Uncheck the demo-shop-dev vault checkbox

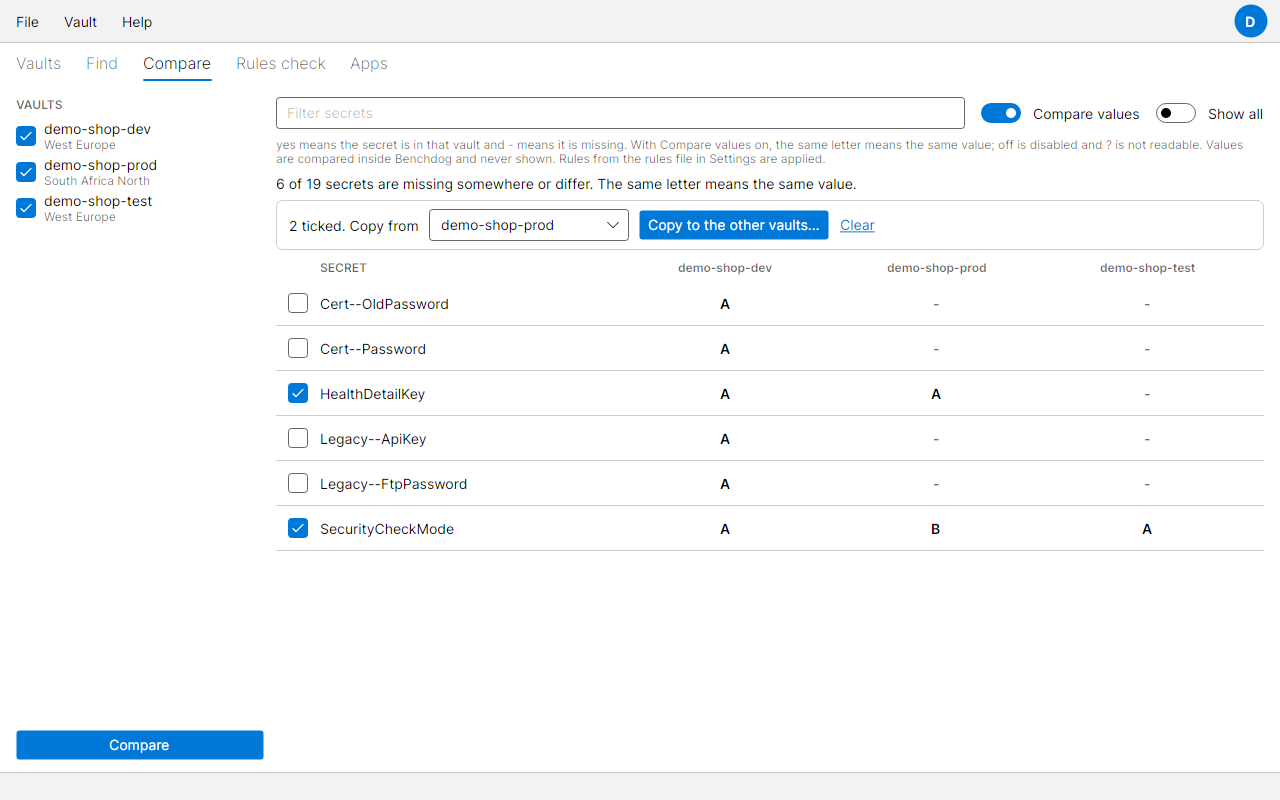[x=26, y=136]
